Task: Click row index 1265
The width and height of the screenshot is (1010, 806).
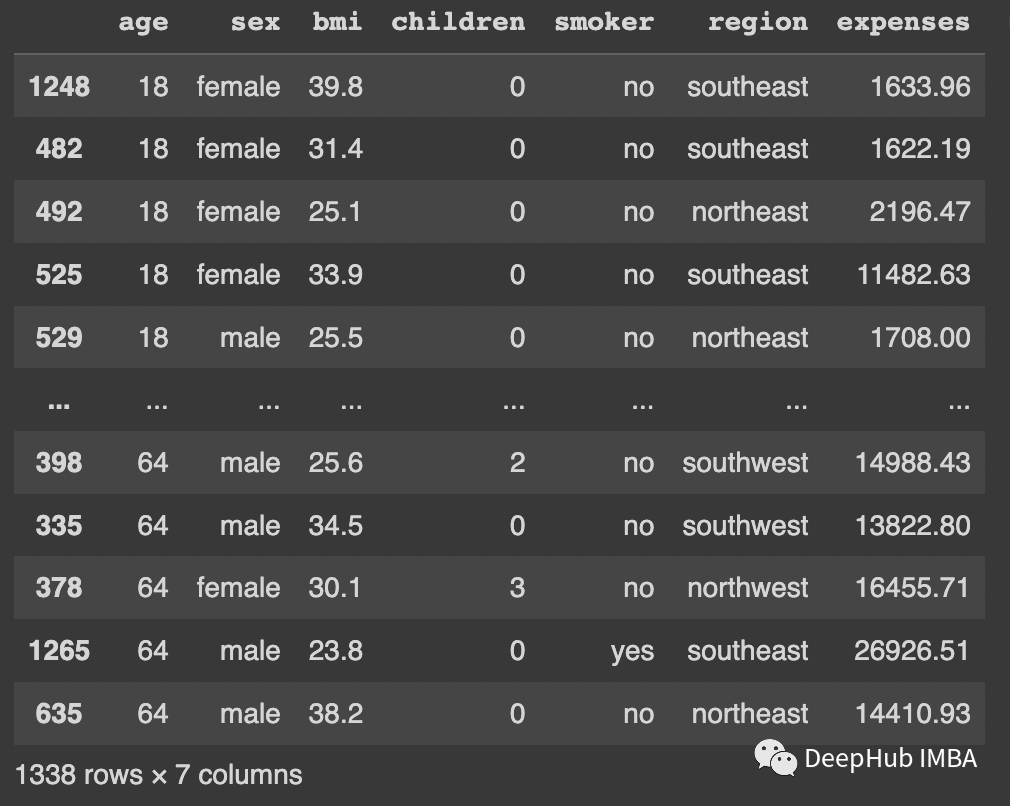Action: click(59, 652)
